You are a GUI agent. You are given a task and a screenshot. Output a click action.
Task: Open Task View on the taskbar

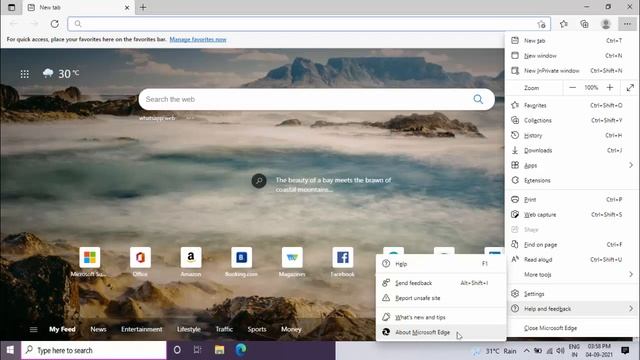point(198,350)
